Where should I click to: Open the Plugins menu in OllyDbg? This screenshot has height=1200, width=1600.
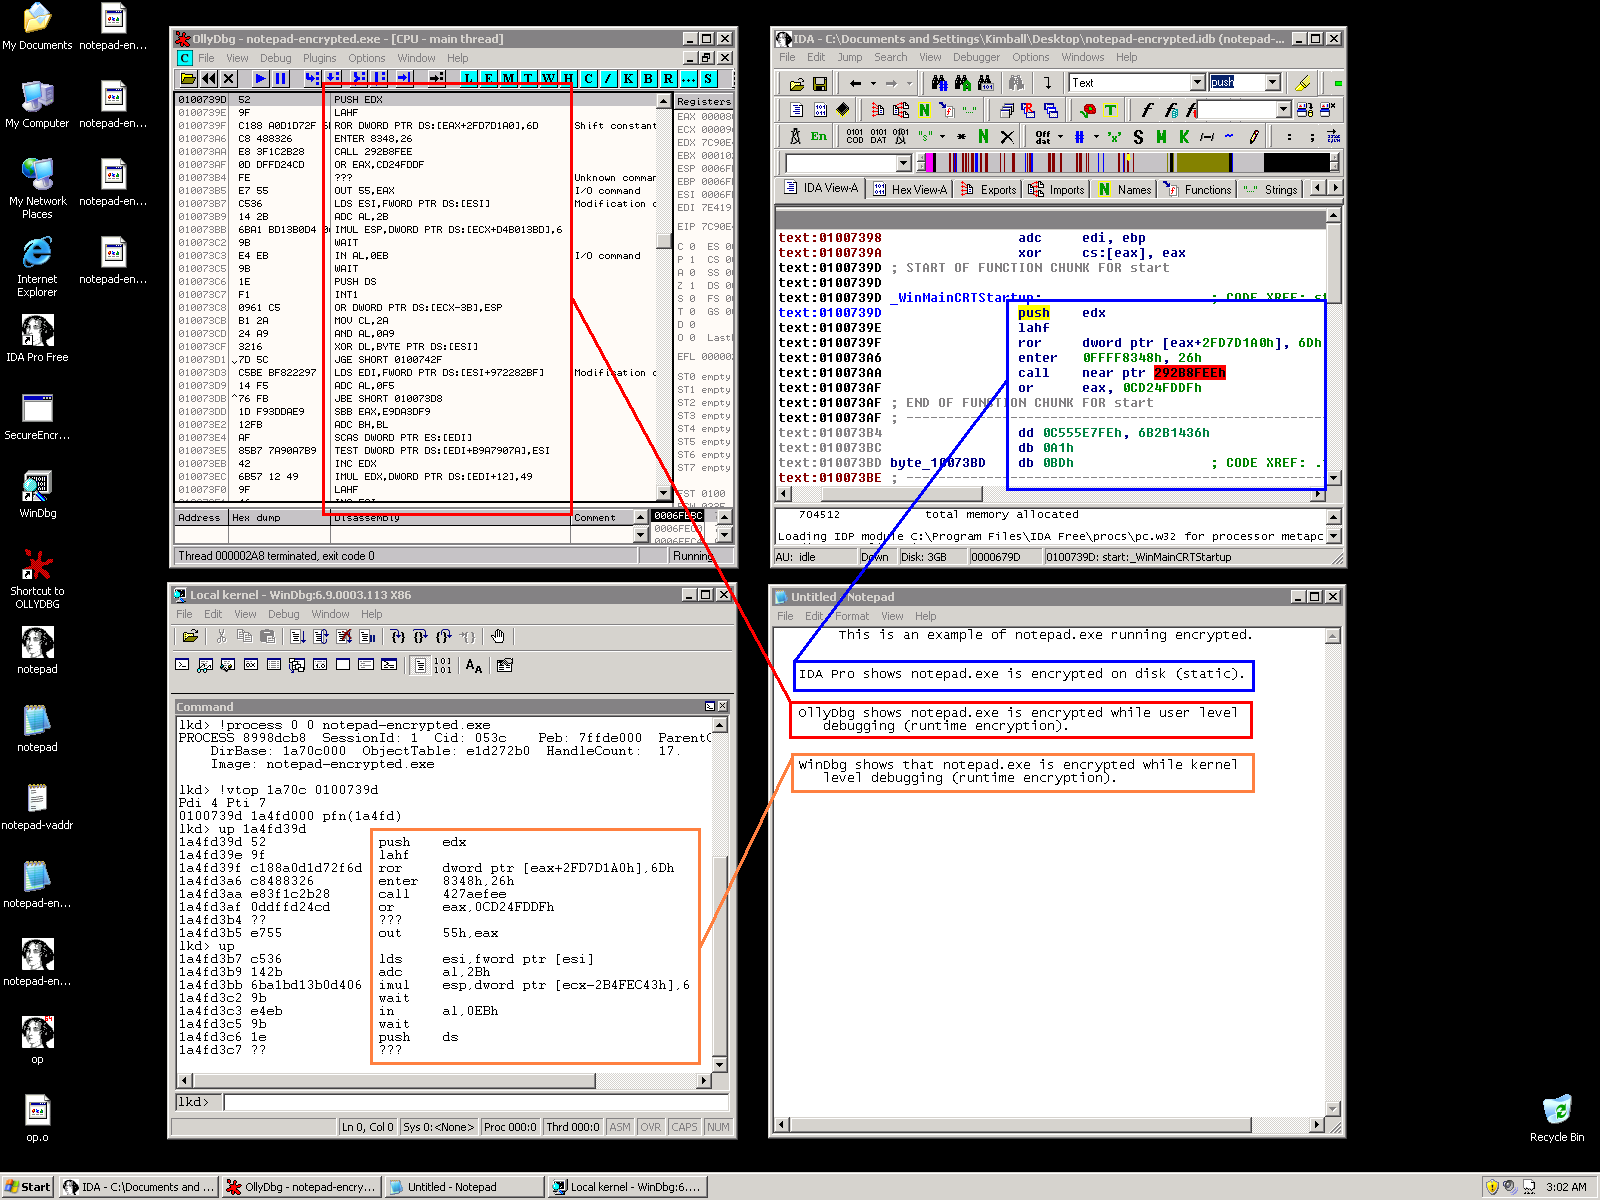point(320,58)
